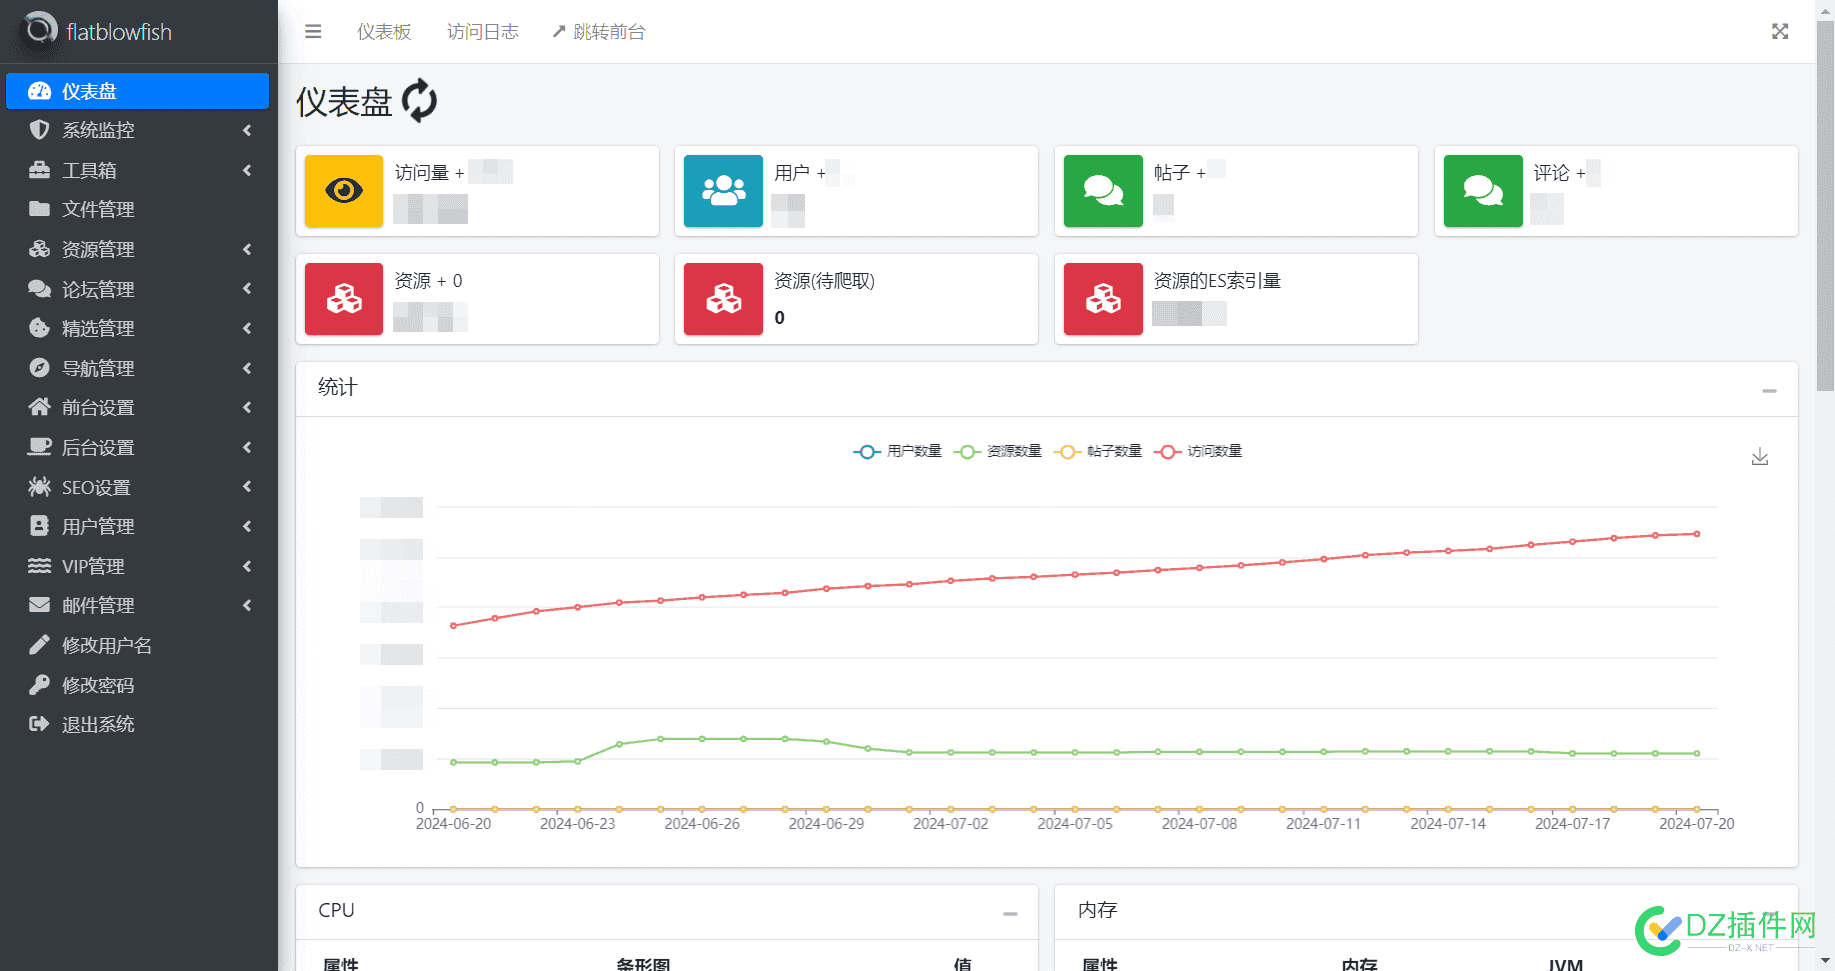Click the 系统监控 shield icon
Image resolution: width=1835 pixels, height=971 pixels.
(39, 130)
